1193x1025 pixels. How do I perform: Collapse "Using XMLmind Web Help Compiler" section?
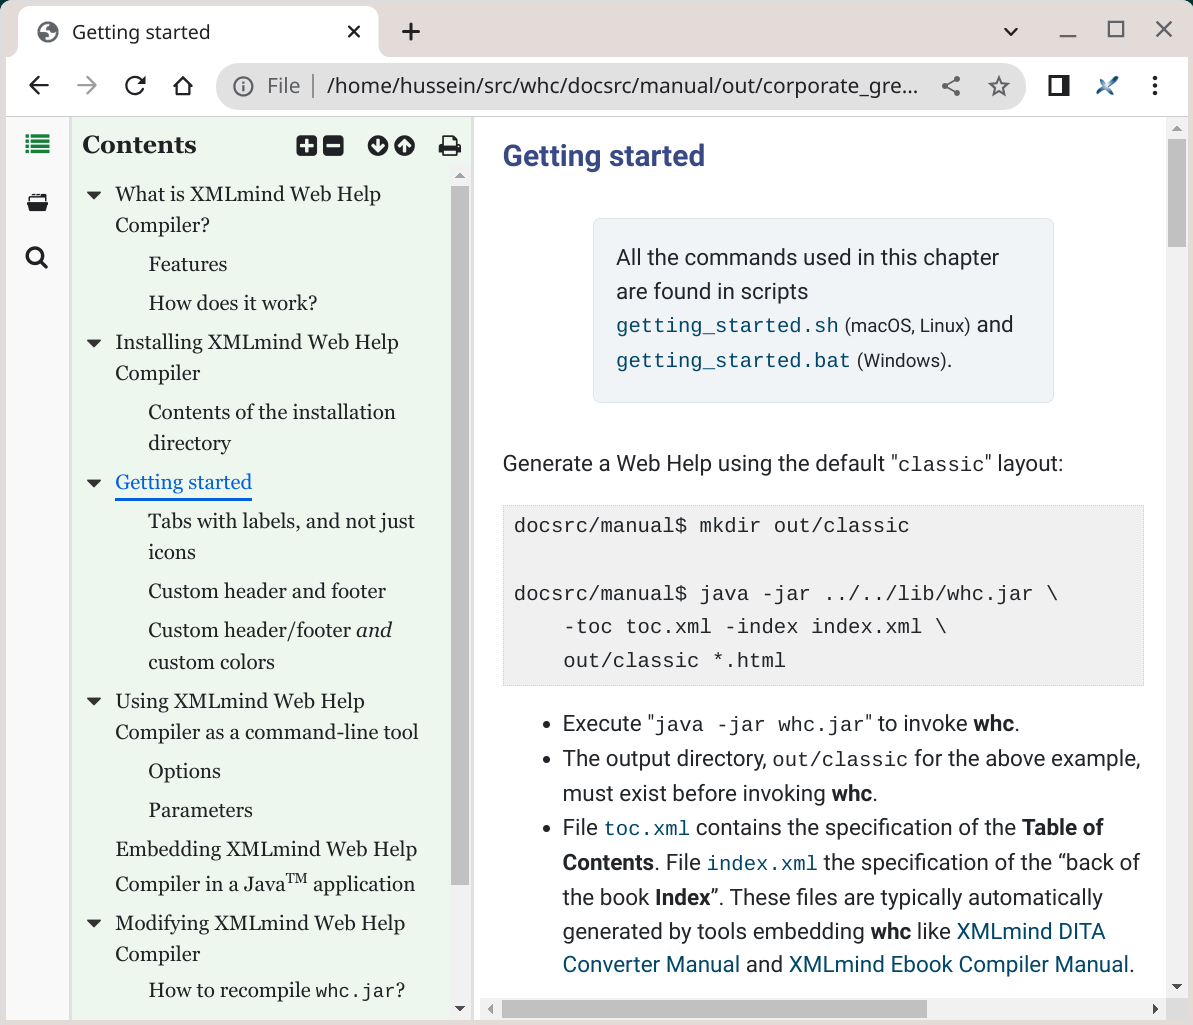(94, 702)
